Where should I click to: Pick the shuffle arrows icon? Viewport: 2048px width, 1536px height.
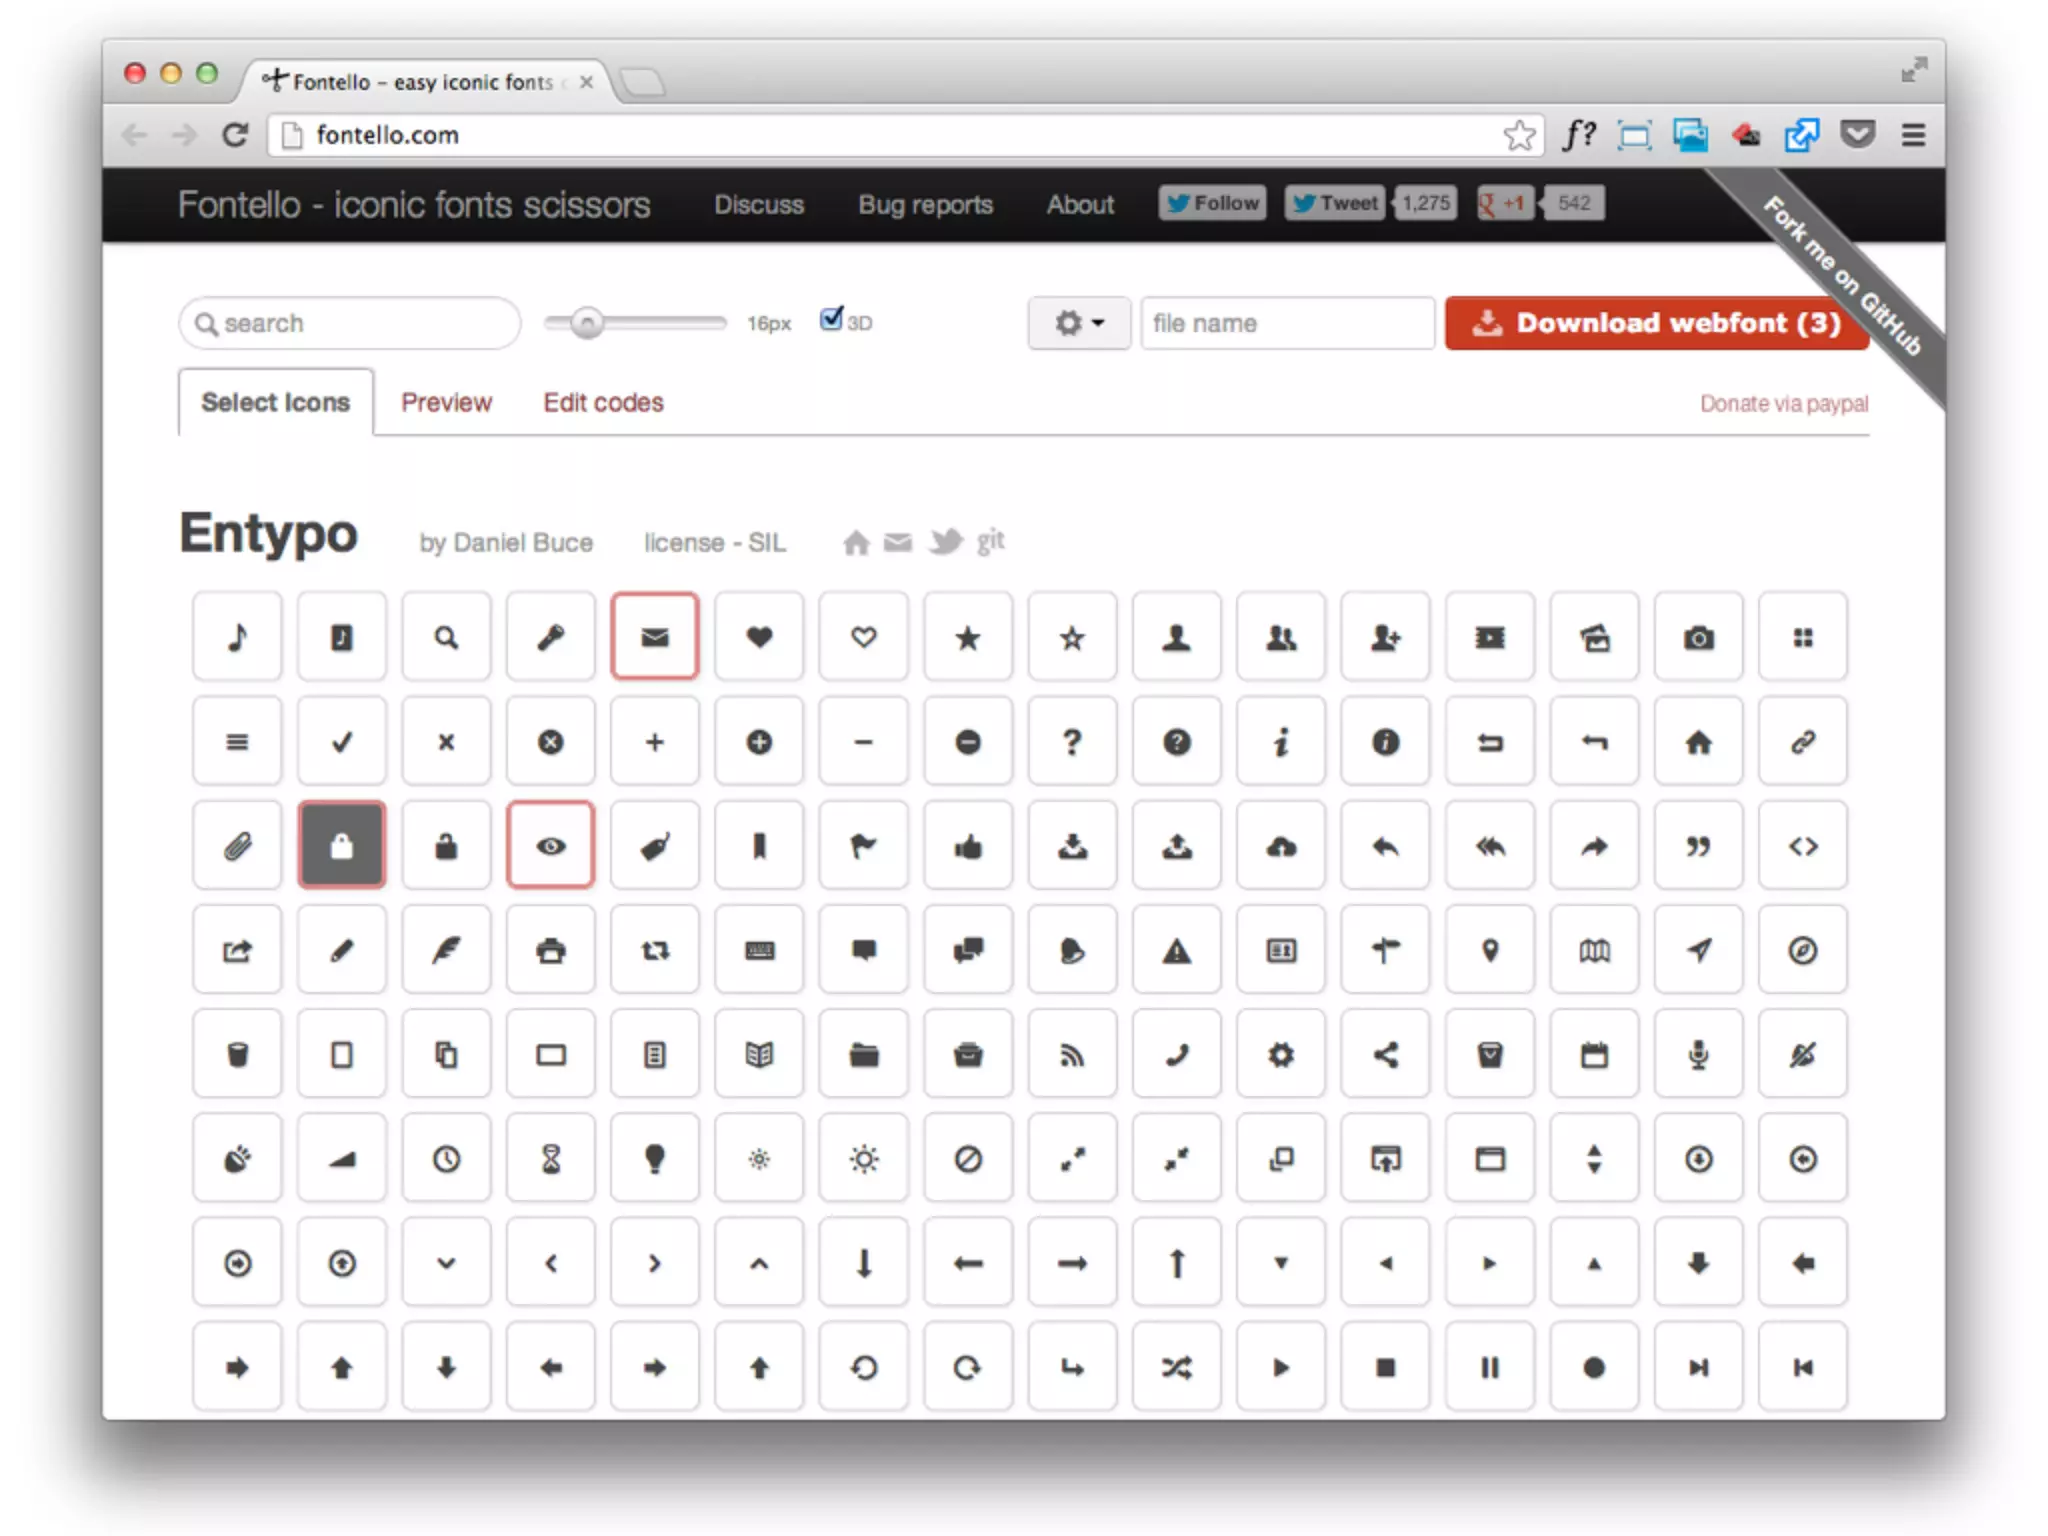point(1176,1367)
